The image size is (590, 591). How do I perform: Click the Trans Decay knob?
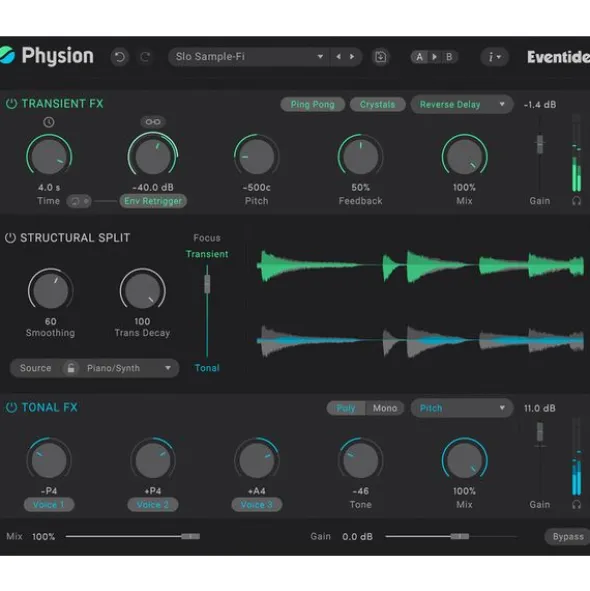tap(143, 291)
